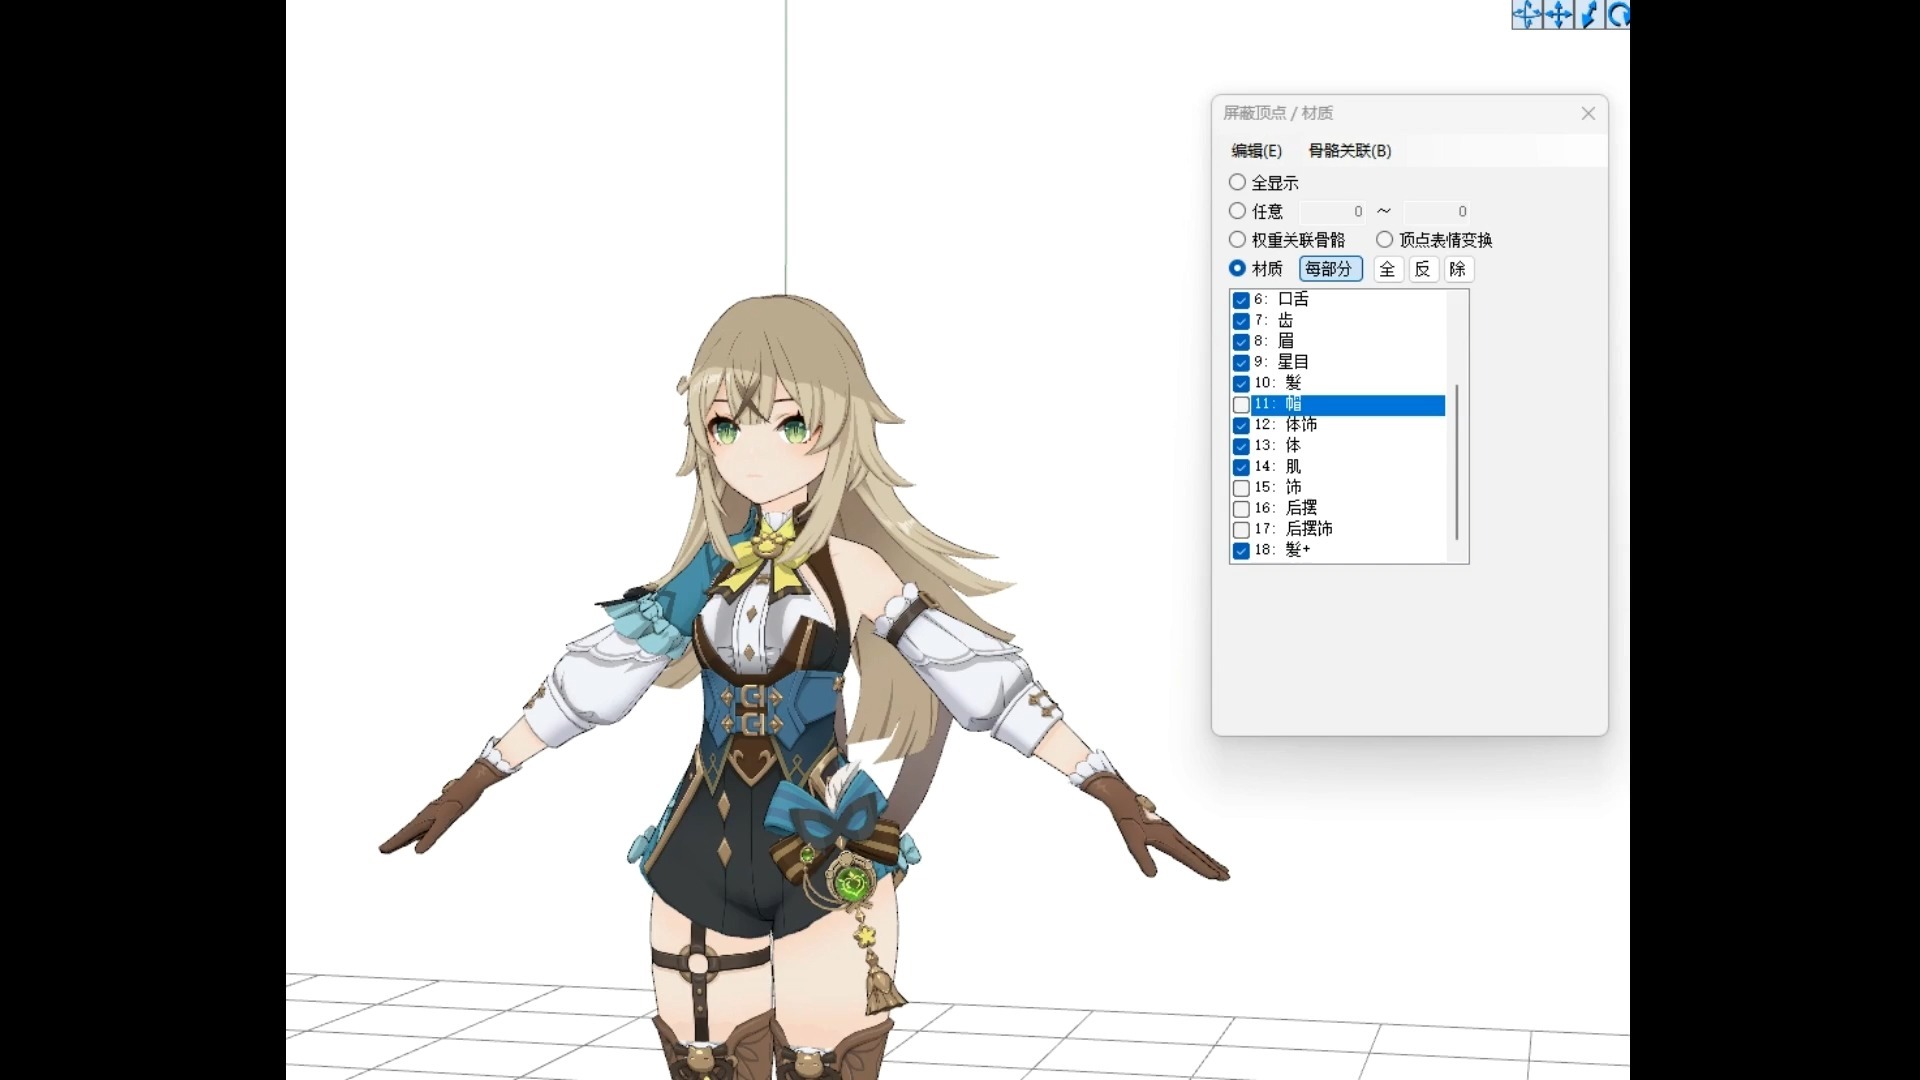Click the four-way move view control icon

coord(1558,14)
